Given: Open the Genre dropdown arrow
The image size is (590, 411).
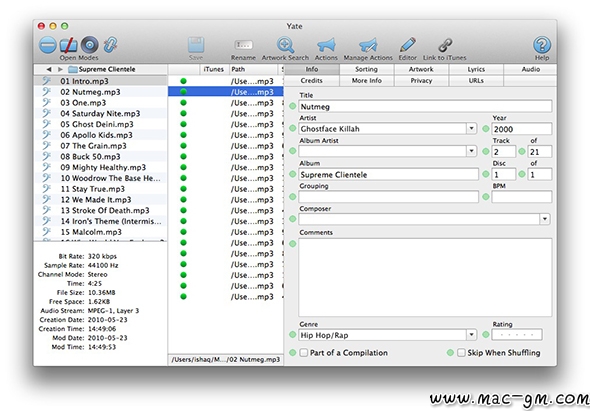Looking at the screenshot, I should 471,335.
